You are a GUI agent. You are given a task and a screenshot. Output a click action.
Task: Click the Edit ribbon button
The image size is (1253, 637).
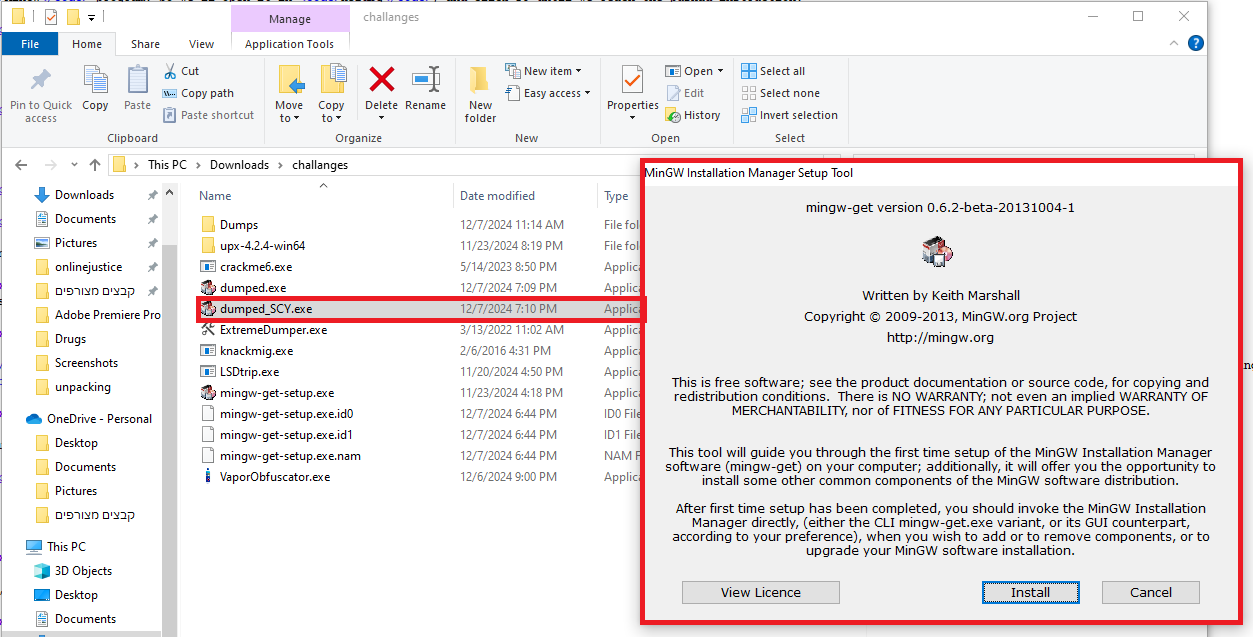(x=685, y=93)
